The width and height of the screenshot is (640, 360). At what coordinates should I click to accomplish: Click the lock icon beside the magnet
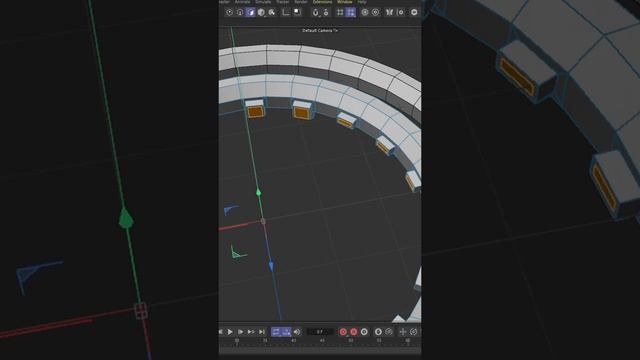point(326,12)
